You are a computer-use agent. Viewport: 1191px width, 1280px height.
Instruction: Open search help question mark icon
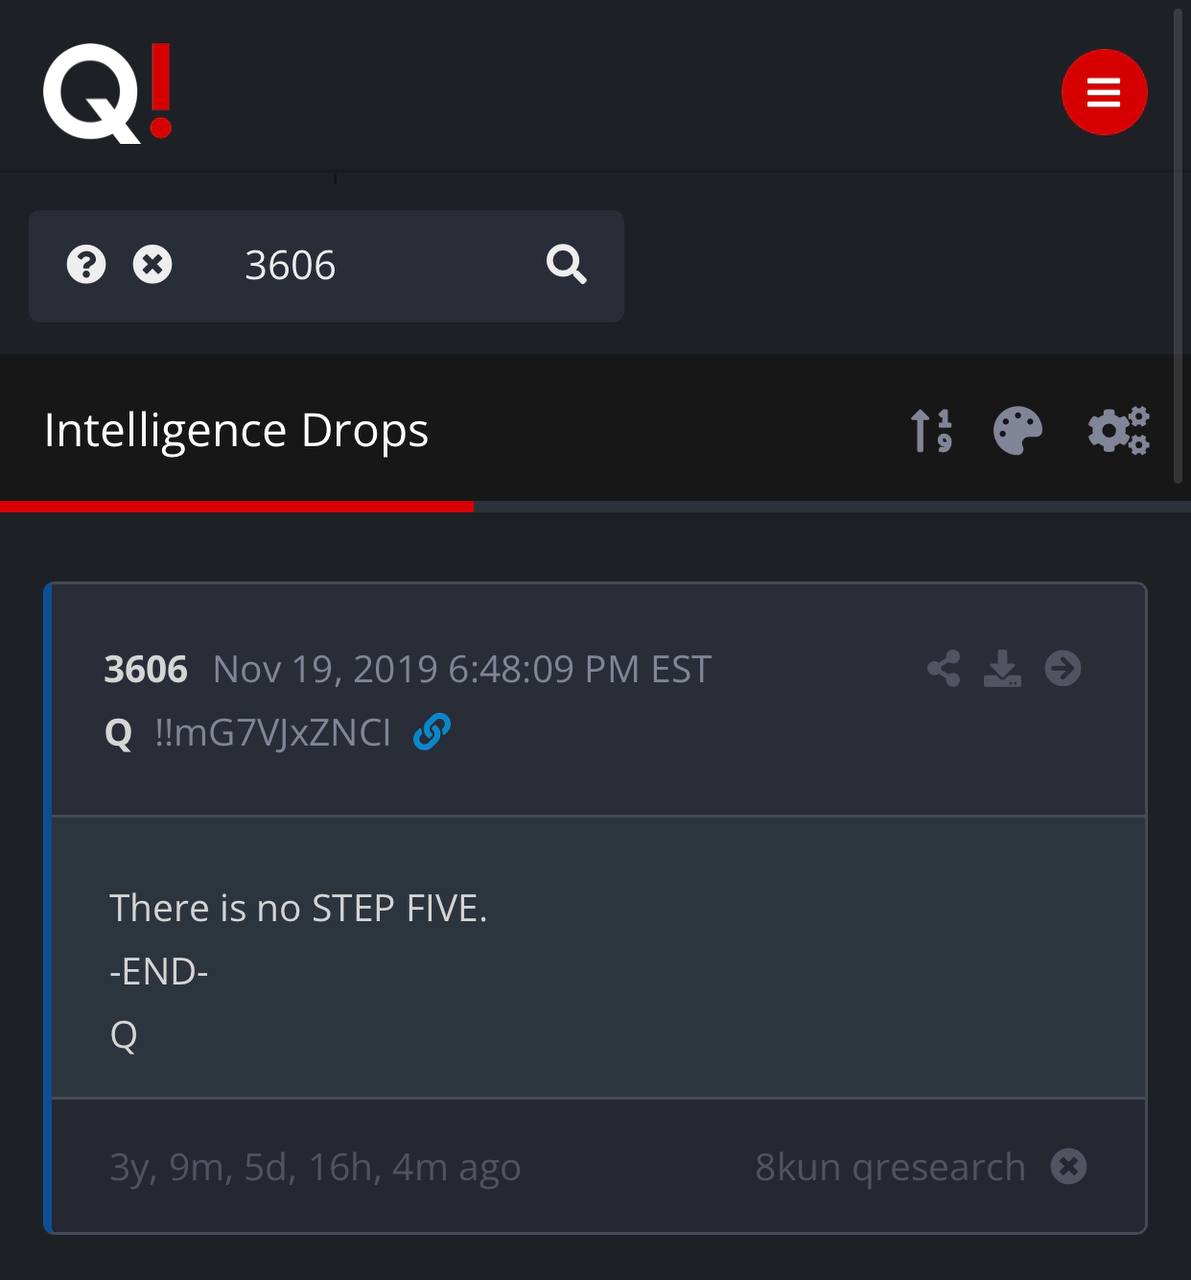[86, 265]
